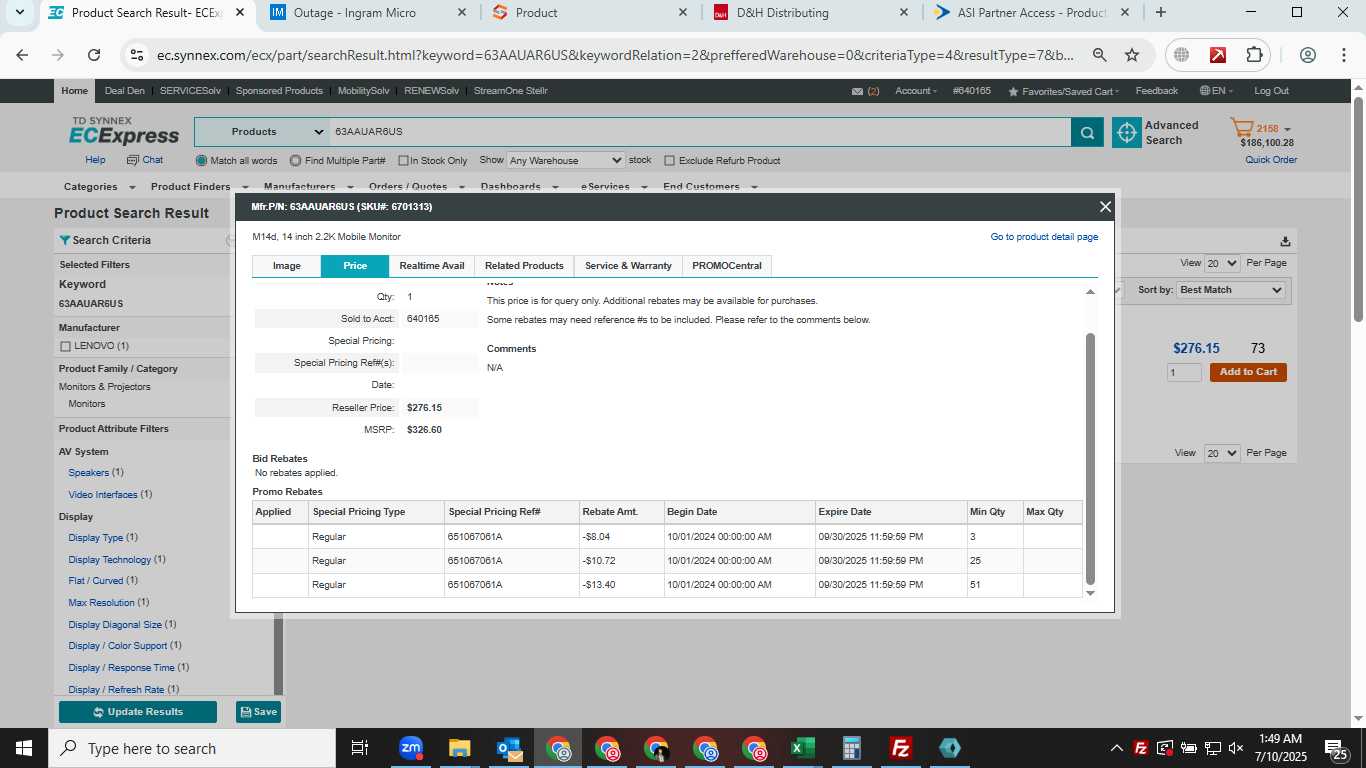Click Go to product detail page link
This screenshot has height=768, width=1366.
1044,237
